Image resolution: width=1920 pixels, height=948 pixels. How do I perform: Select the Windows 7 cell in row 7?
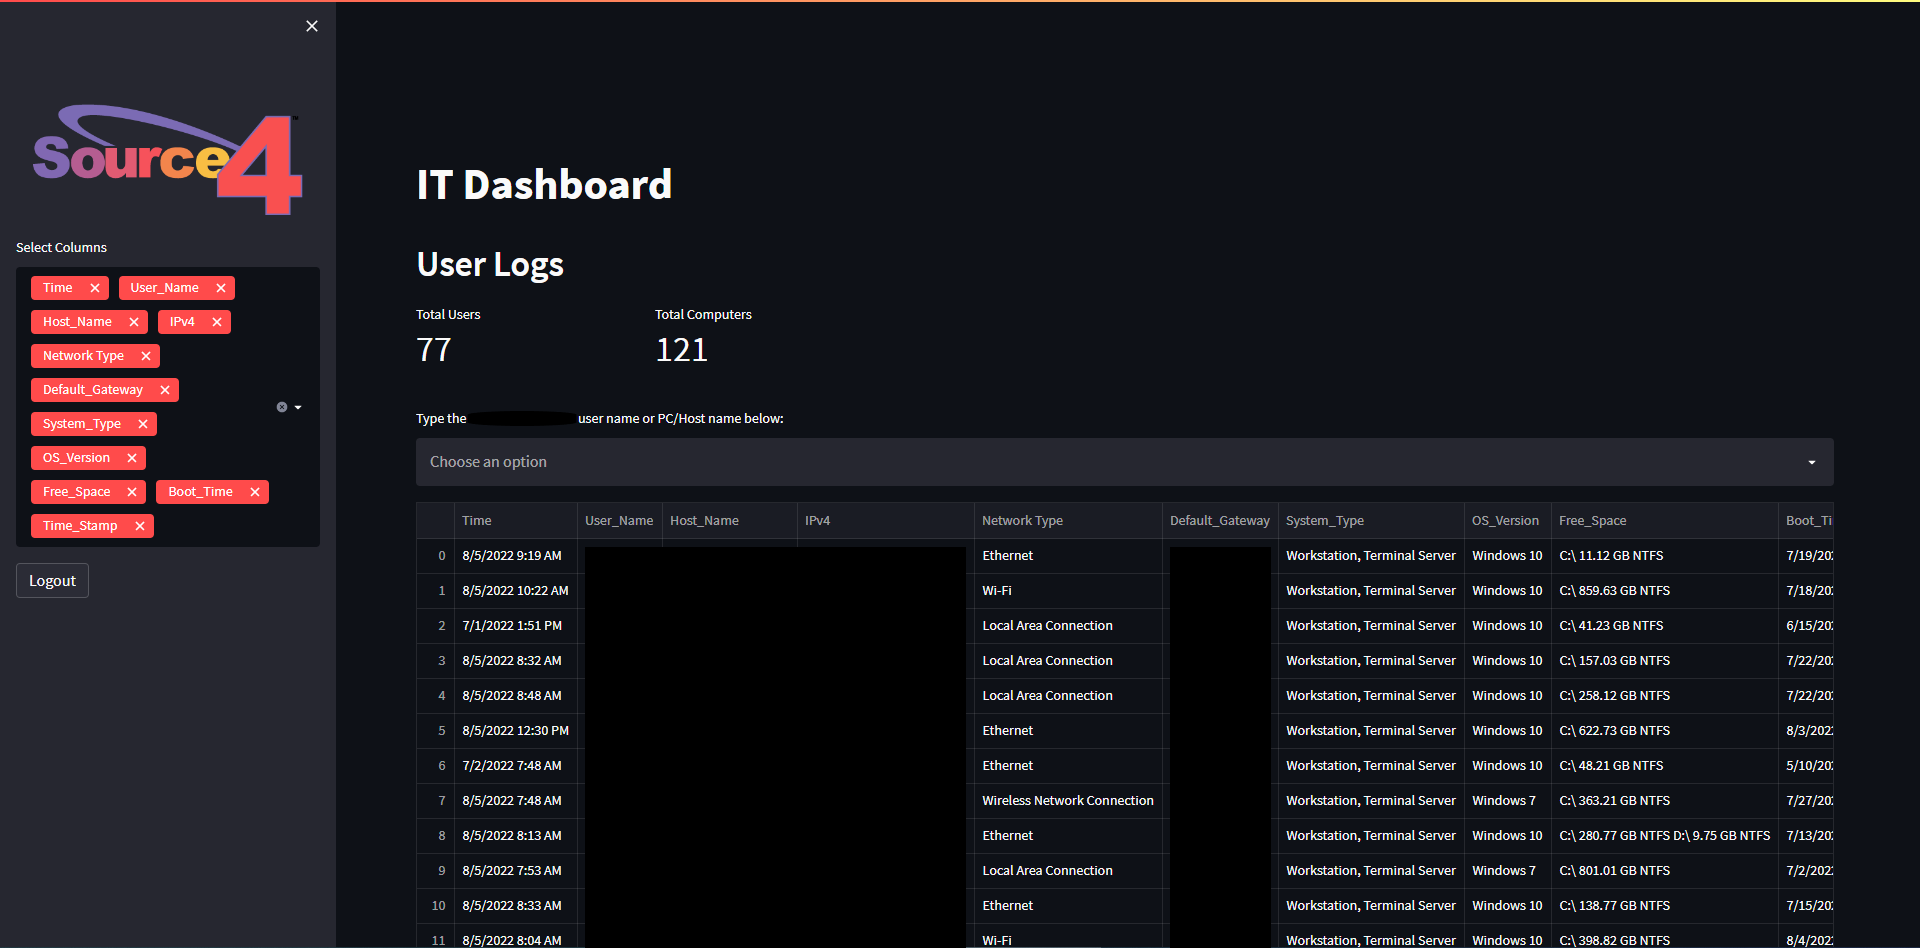pyautogui.click(x=1508, y=801)
